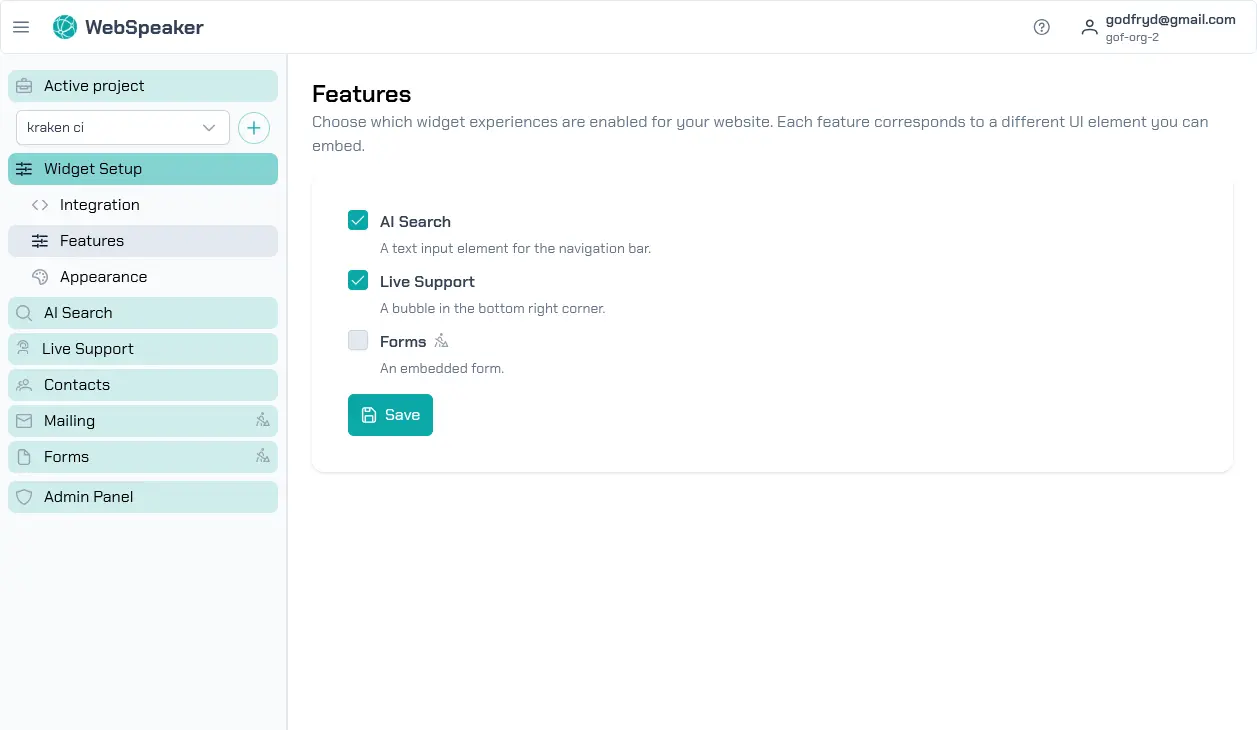Click the kraken ci project input field
1257x730 pixels.
coord(110,128)
